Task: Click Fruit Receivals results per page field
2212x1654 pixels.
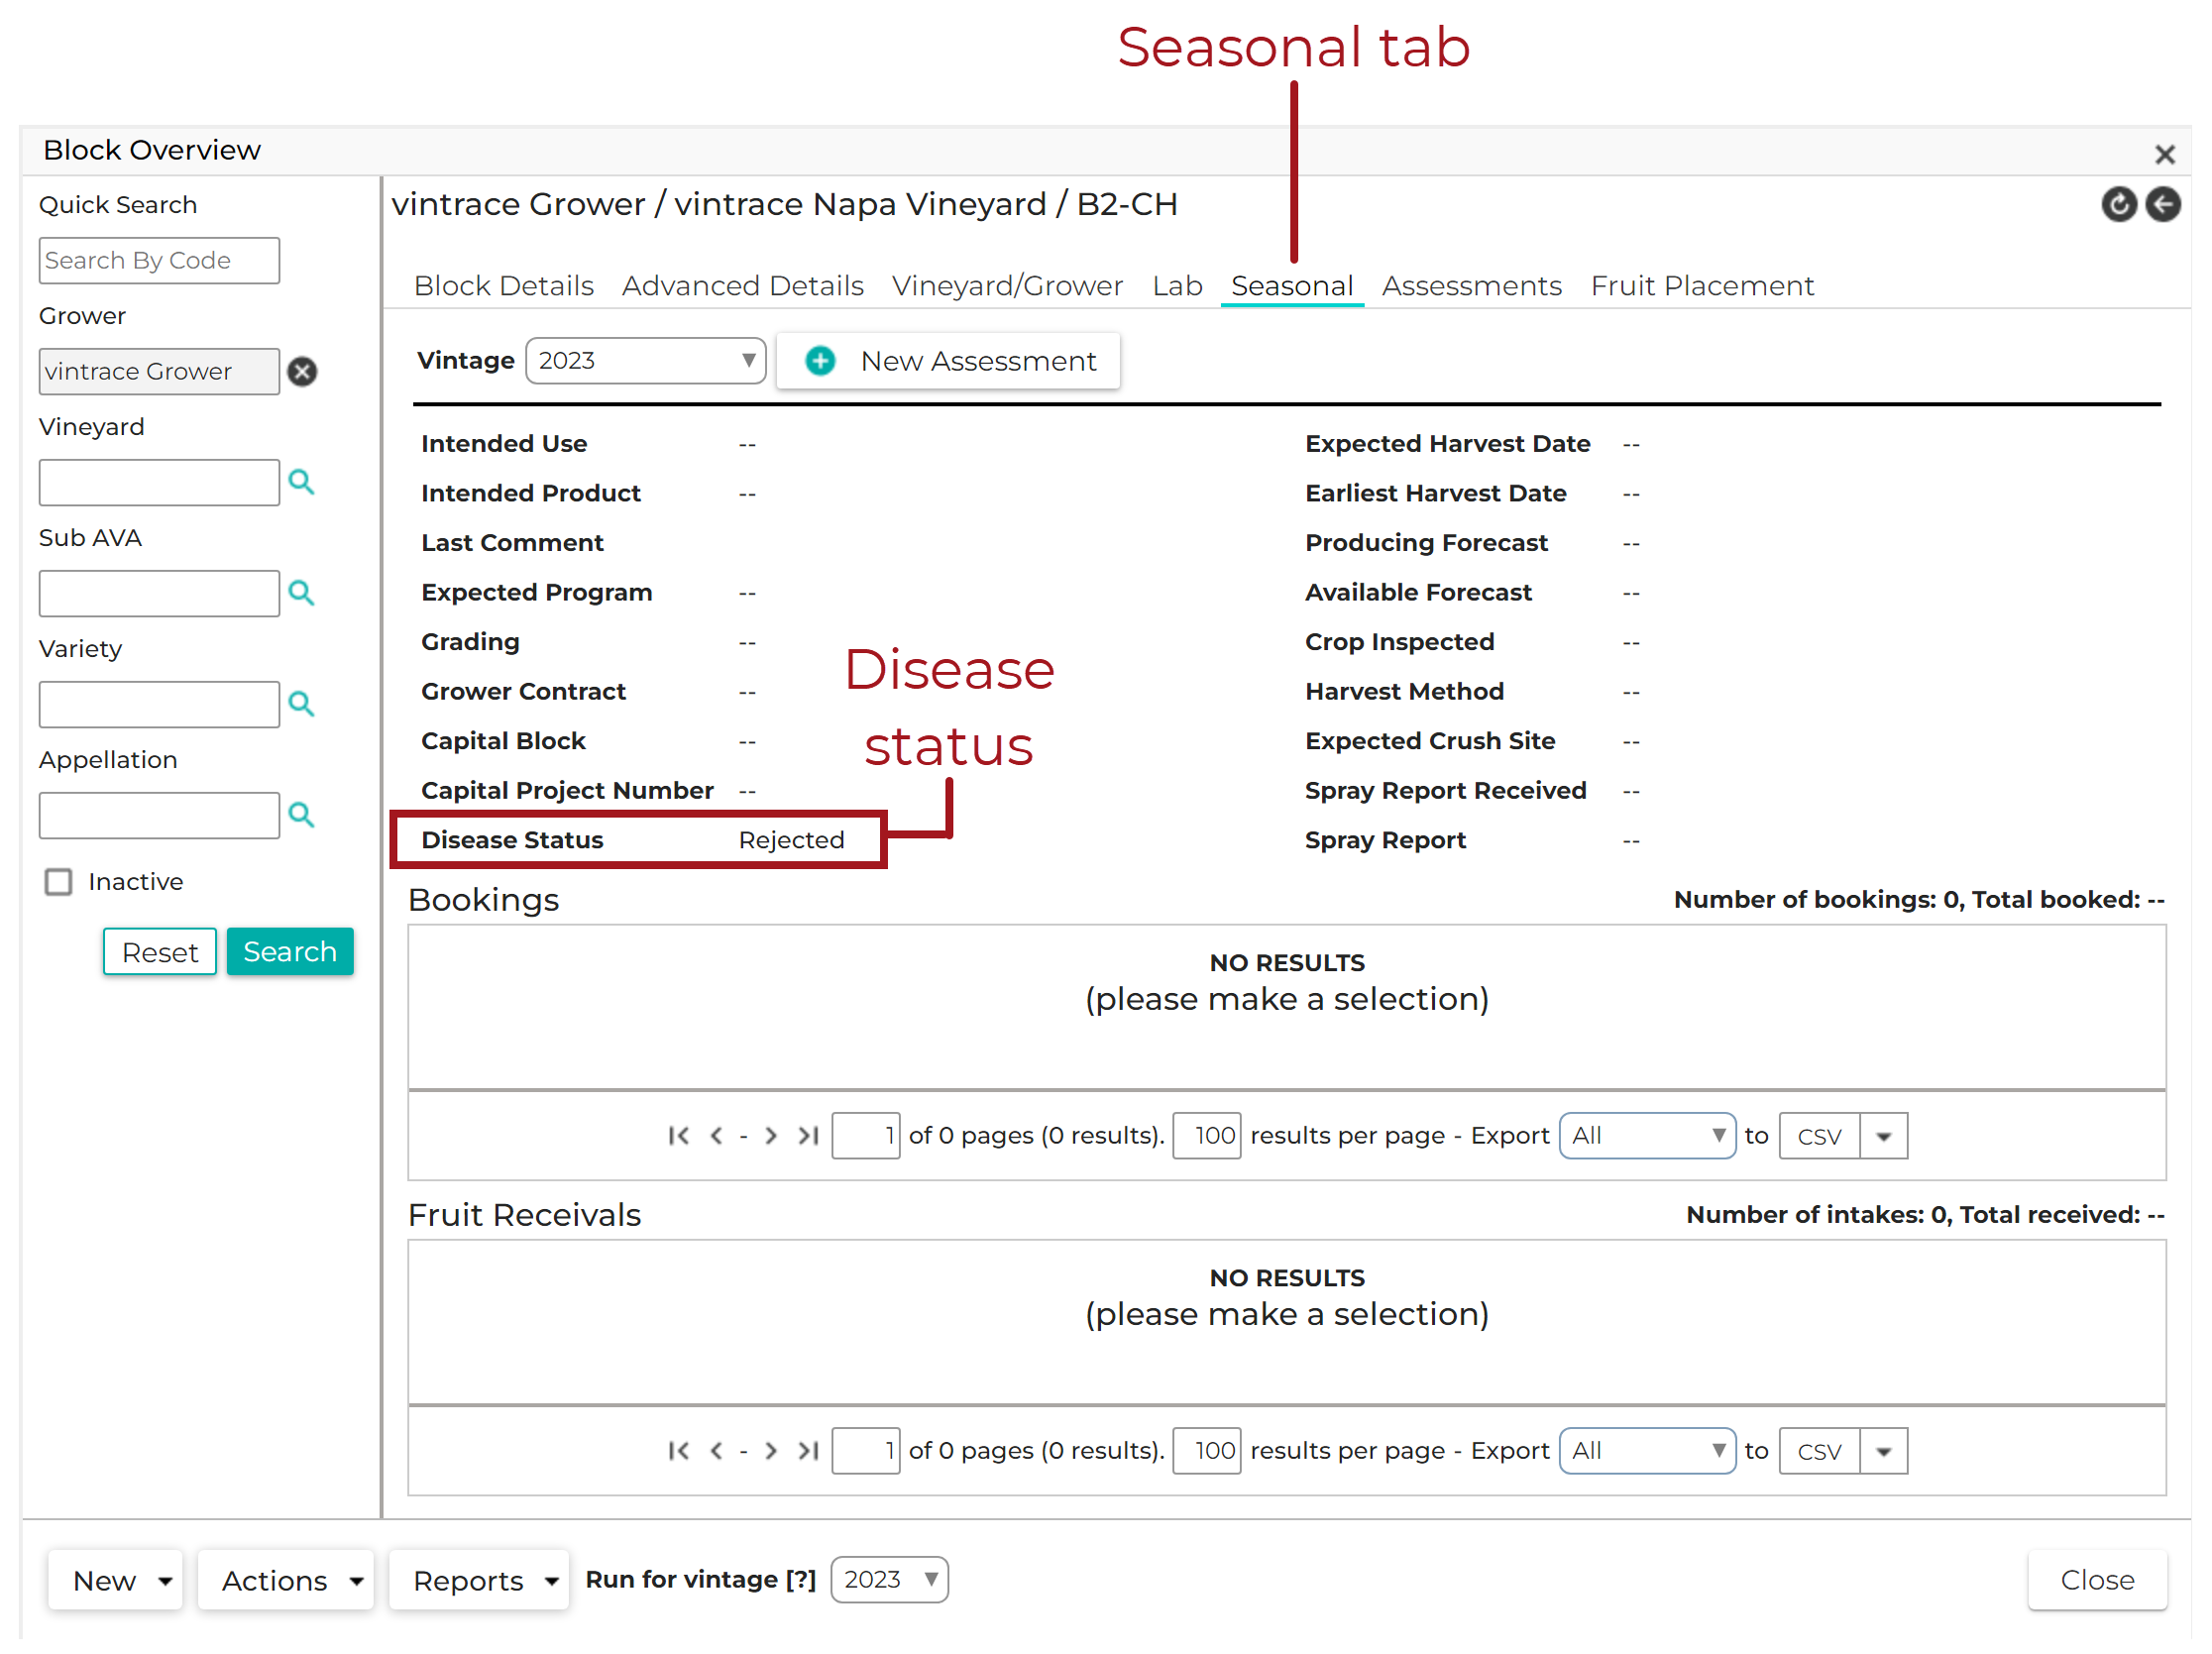Action: click(1207, 1451)
